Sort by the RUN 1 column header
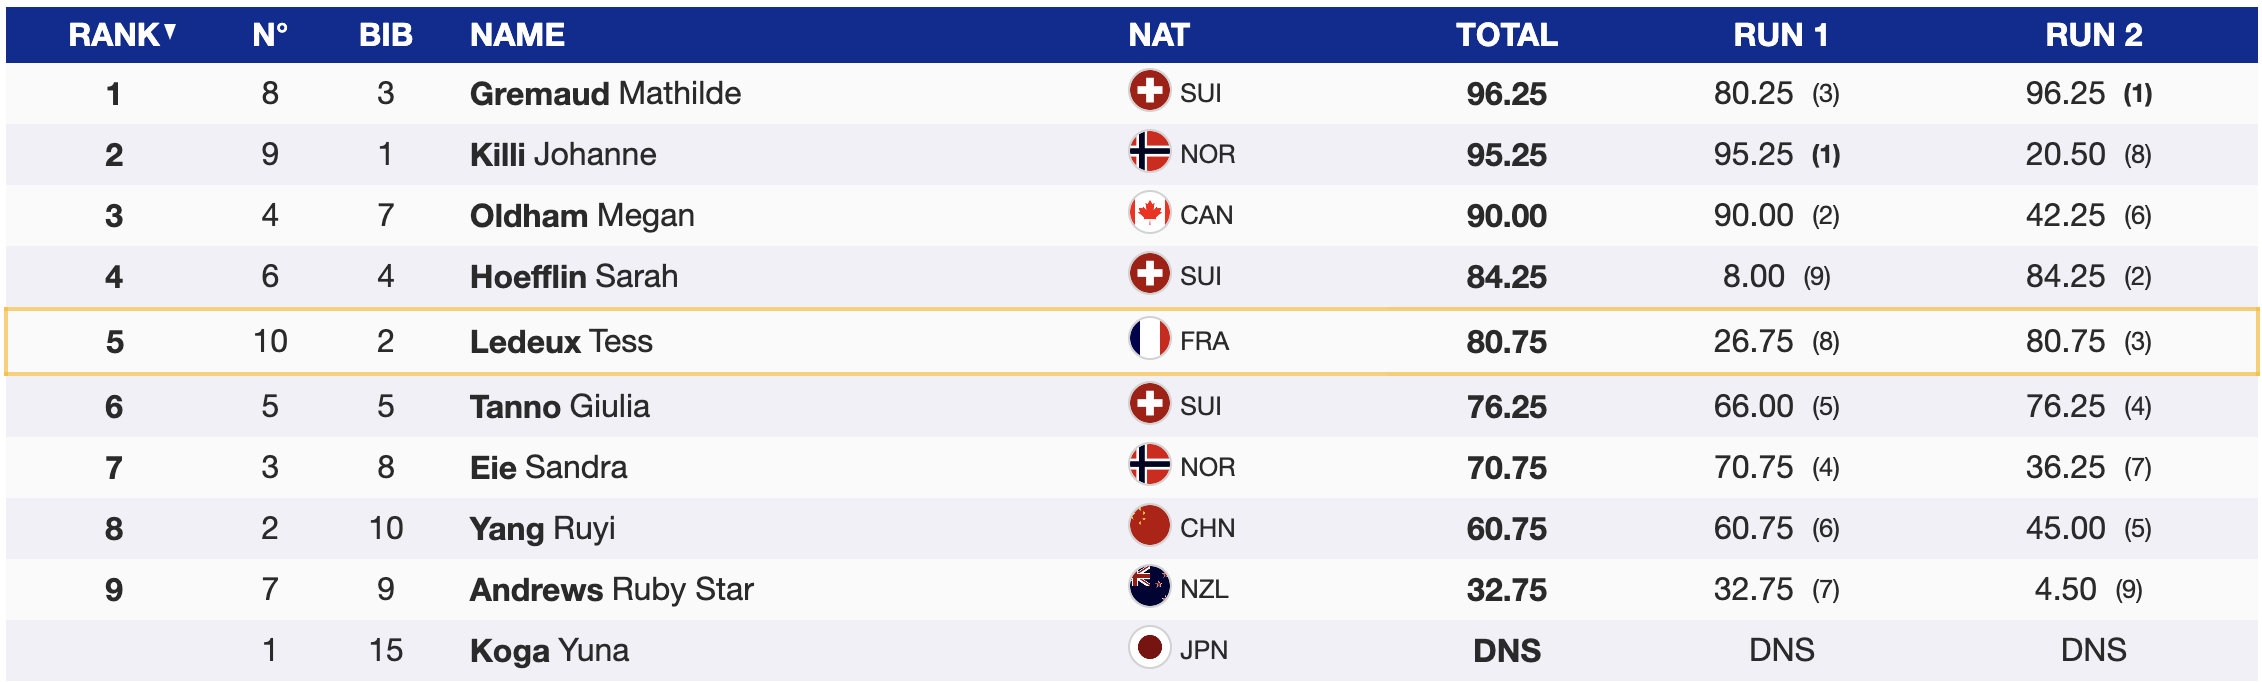Image resolution: width=2262 pixels, height=682 pixels. 1780,35
